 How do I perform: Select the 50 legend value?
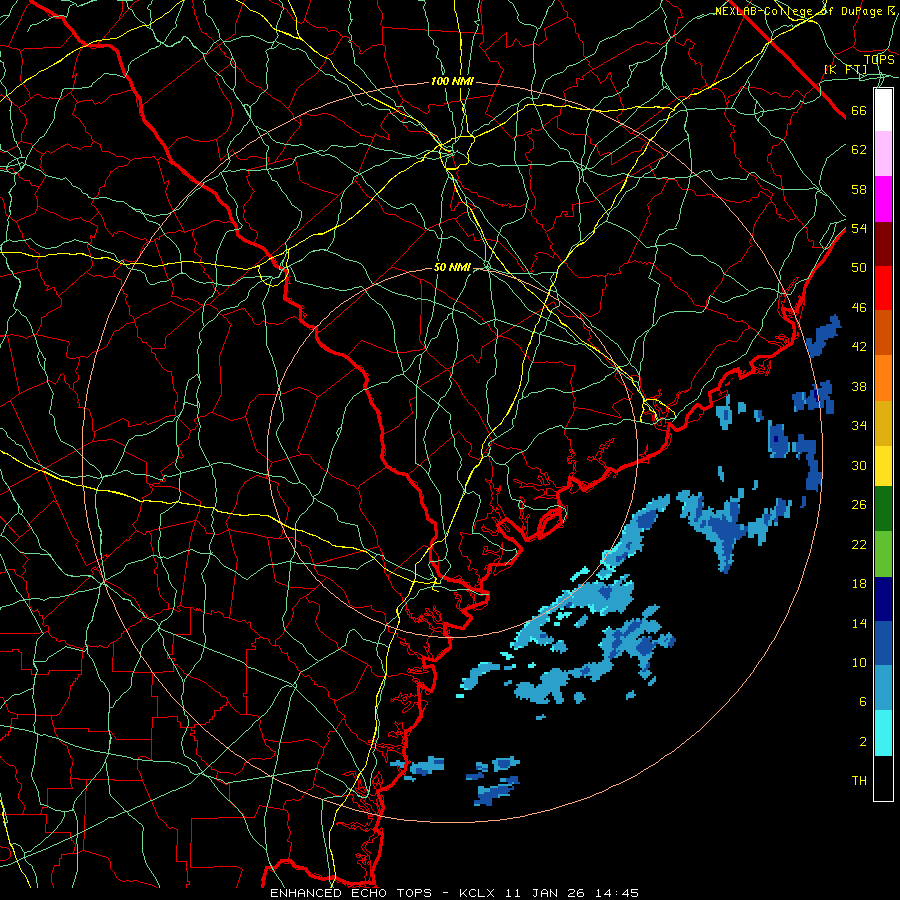pos(859,268)
